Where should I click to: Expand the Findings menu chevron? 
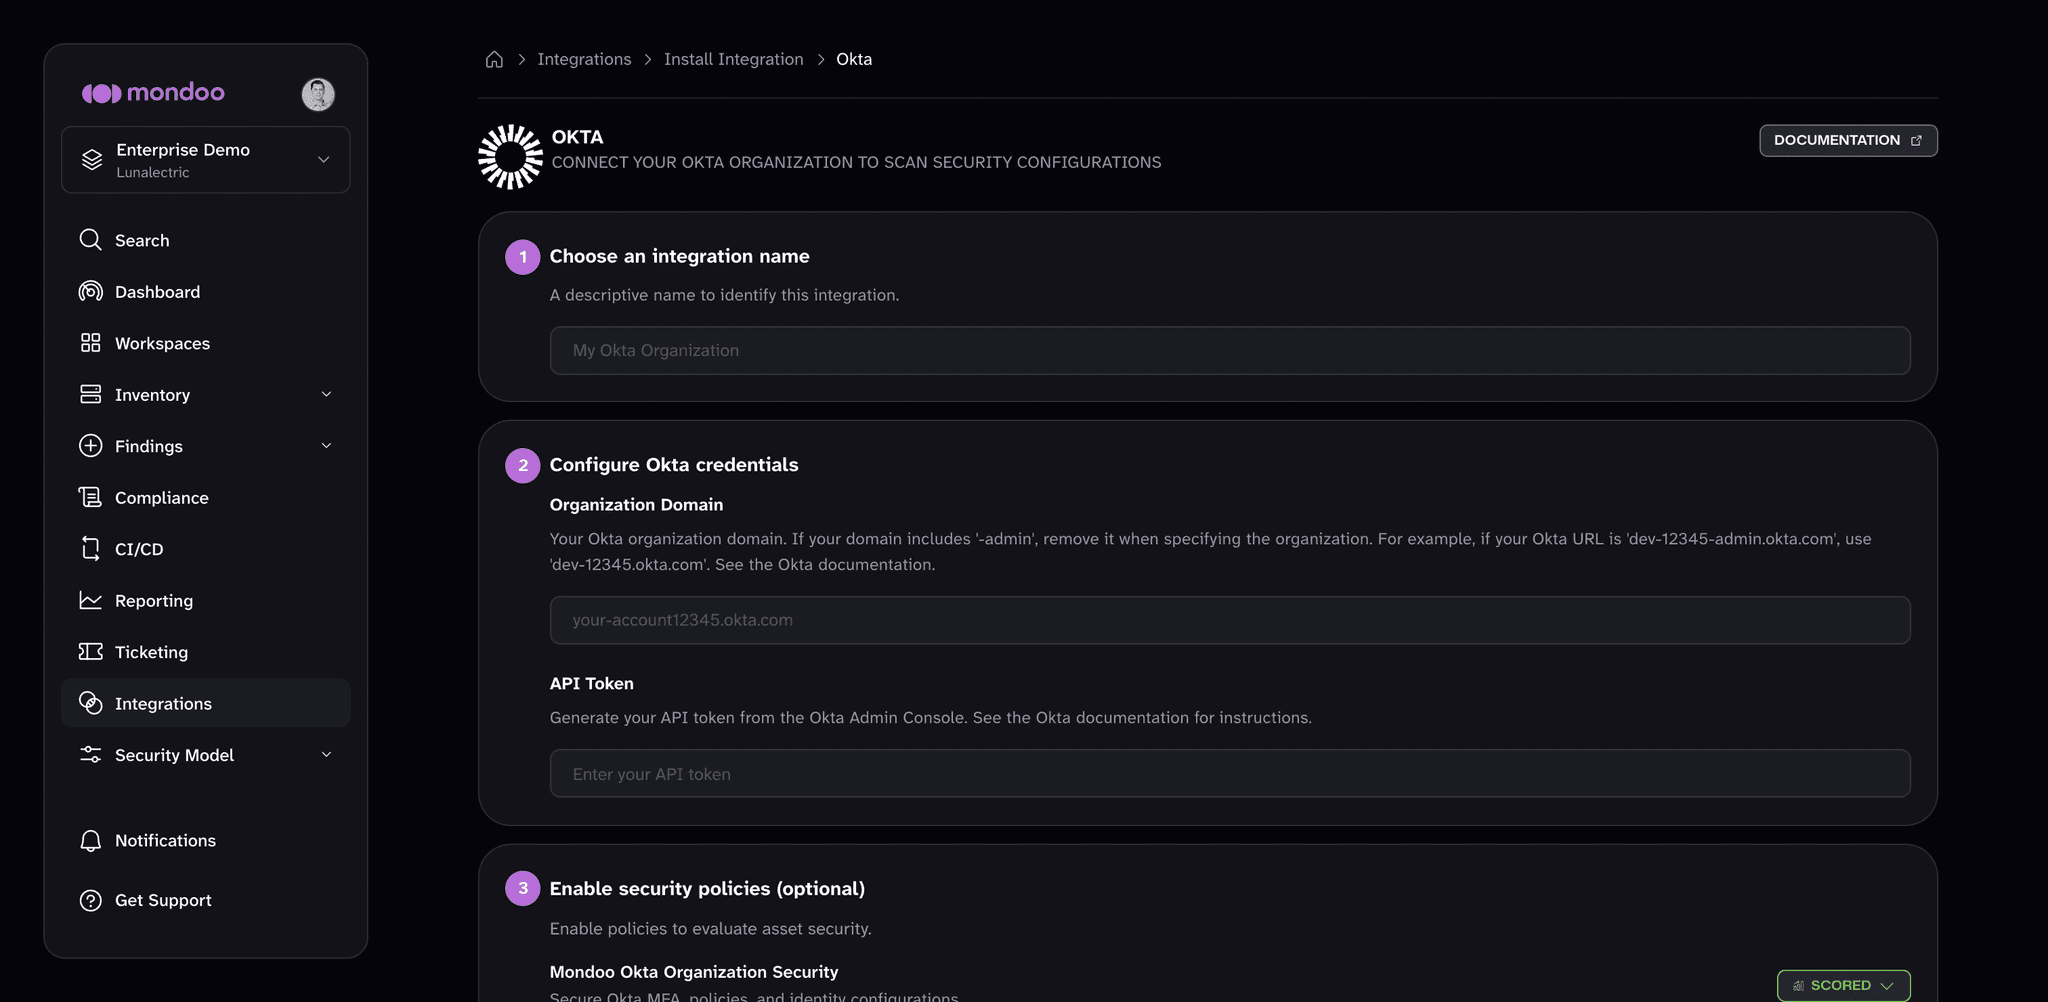(x=326, y=446)
